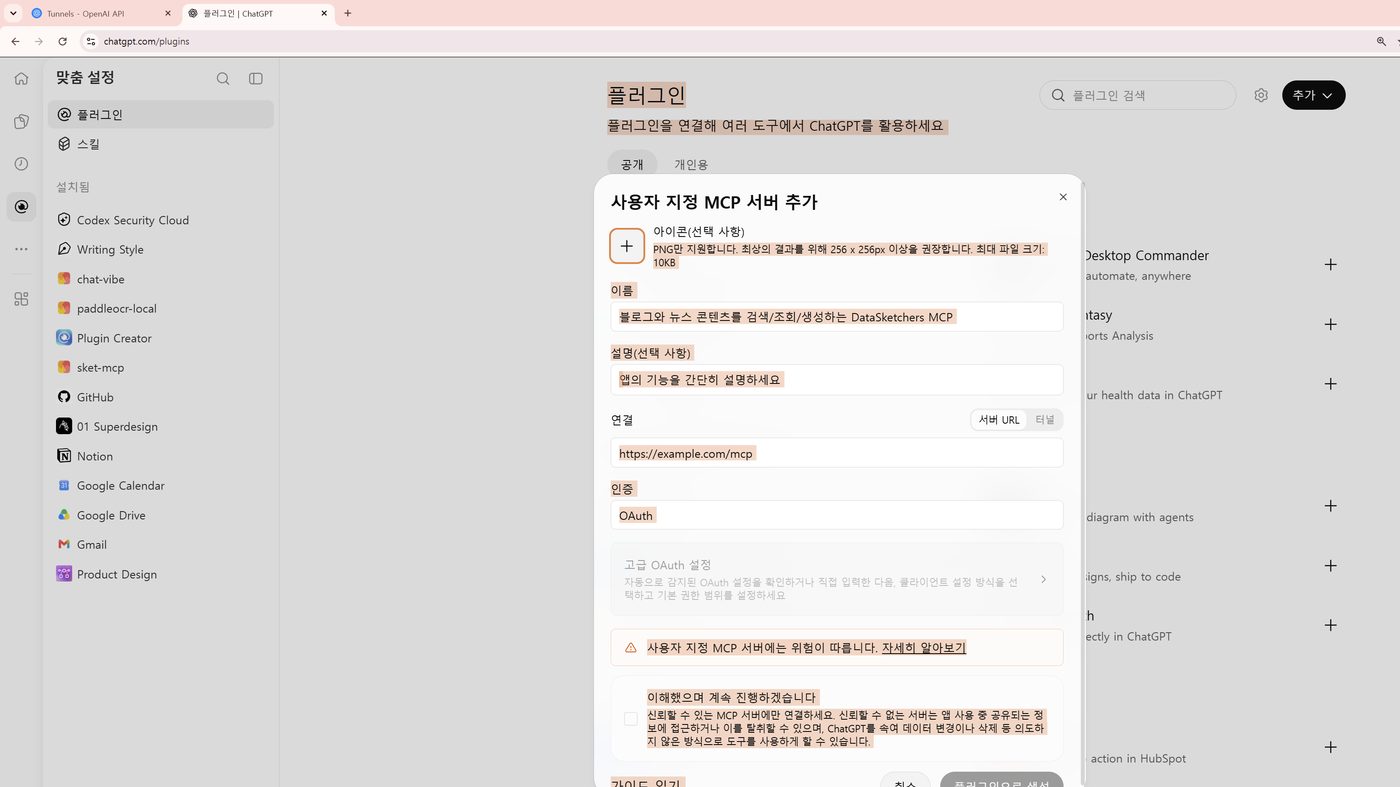Open the Notion plugin in sidebar
Screen dimensions: 1400x787
(160, 456)
